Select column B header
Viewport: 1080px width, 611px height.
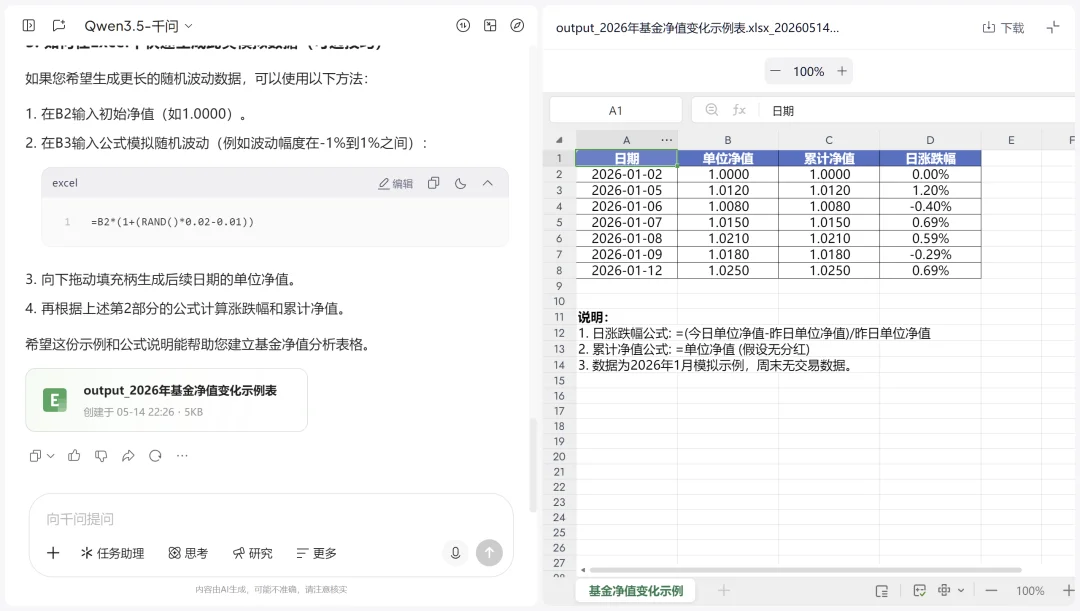[728, 140]
